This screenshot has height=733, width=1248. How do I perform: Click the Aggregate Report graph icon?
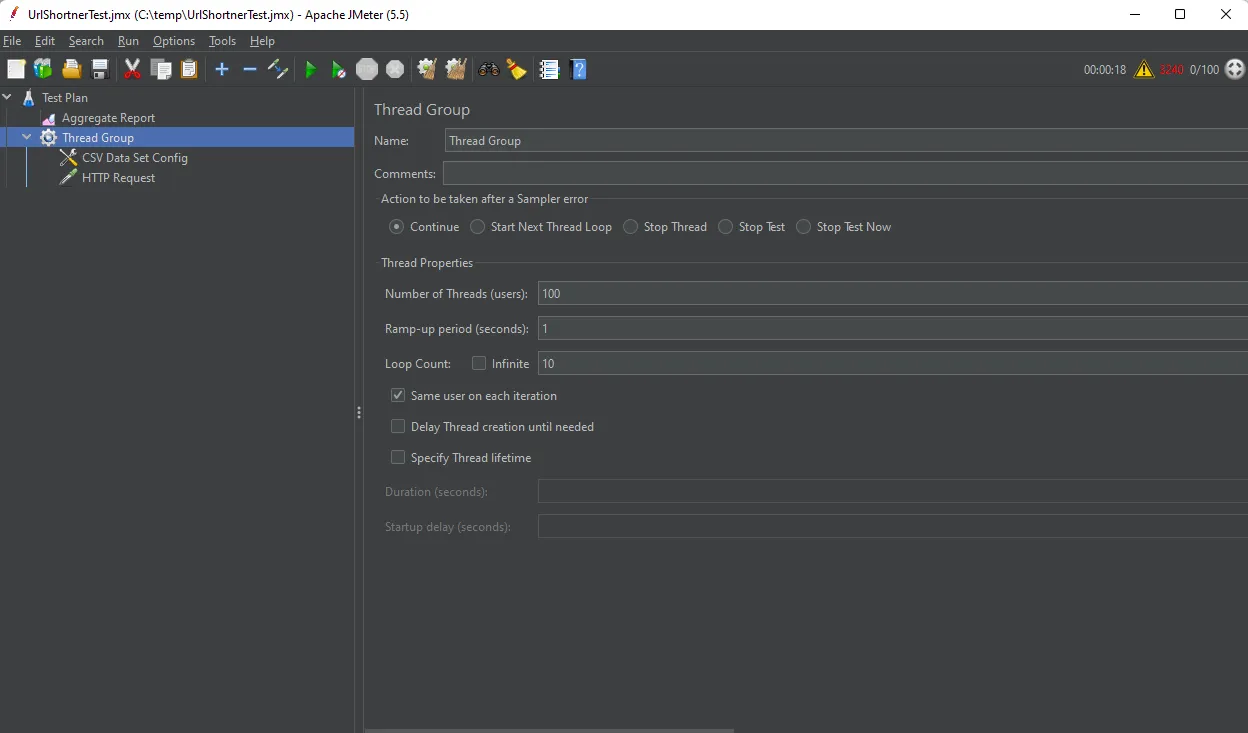click(x=49, y=118)
